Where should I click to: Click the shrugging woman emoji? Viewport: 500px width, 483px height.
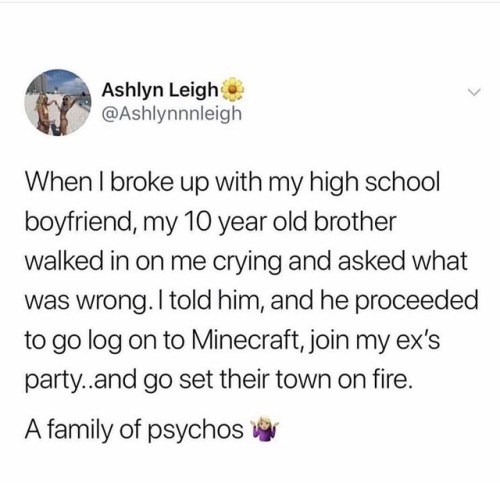pyautogui.click(x=266, y=428)
